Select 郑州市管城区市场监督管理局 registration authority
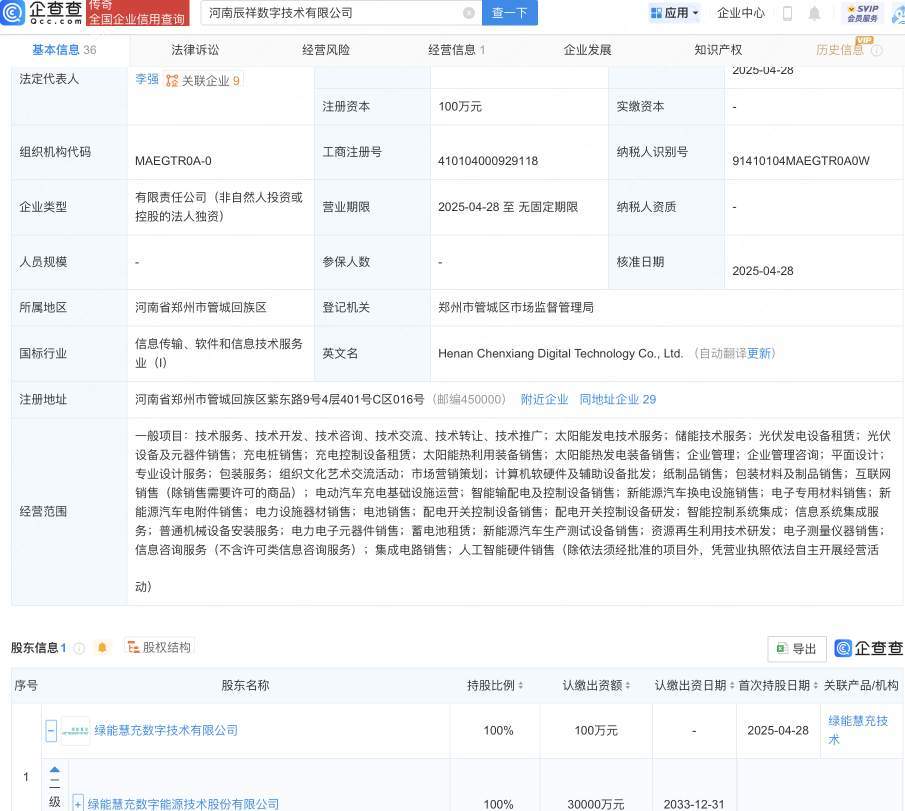This screenshot has width=905, height=811. (515, 308)
